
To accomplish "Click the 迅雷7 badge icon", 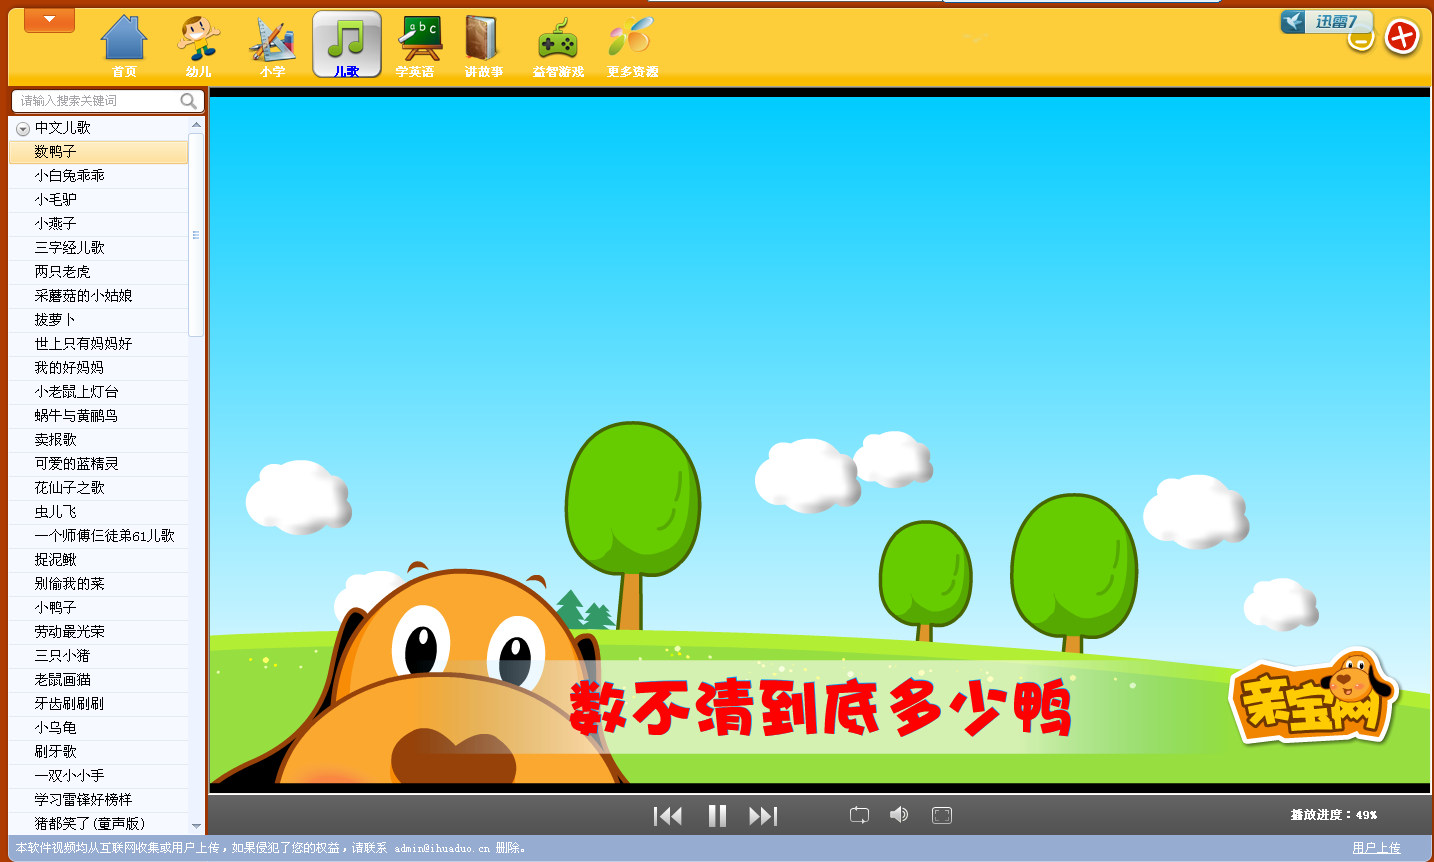I will (x=1326, y=21).
